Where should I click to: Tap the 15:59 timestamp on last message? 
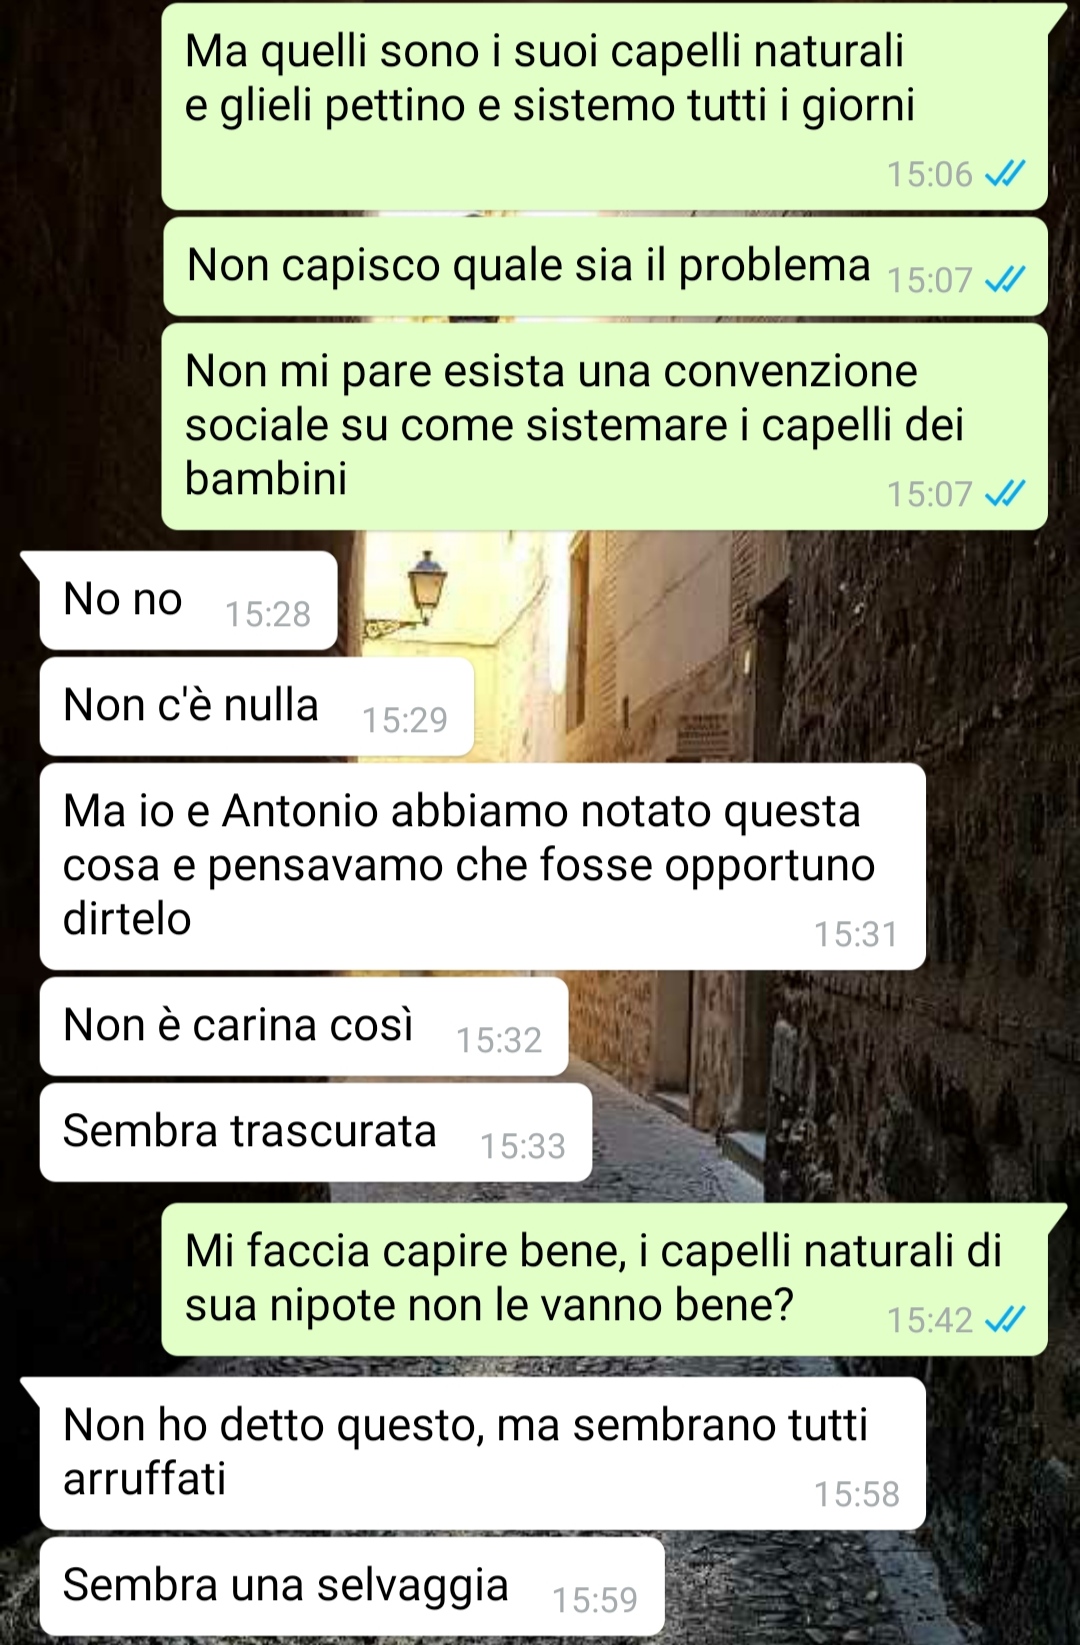595,1600
